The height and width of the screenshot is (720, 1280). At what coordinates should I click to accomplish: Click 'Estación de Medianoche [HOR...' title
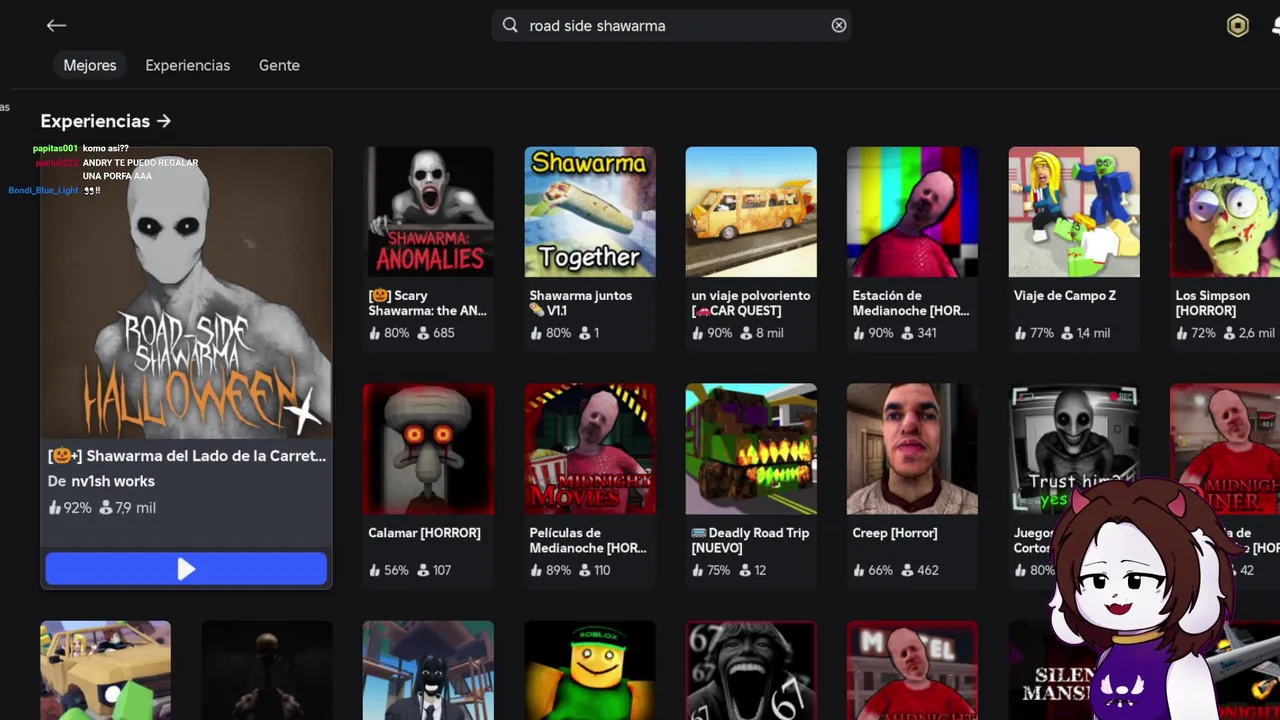coord(911,303)
